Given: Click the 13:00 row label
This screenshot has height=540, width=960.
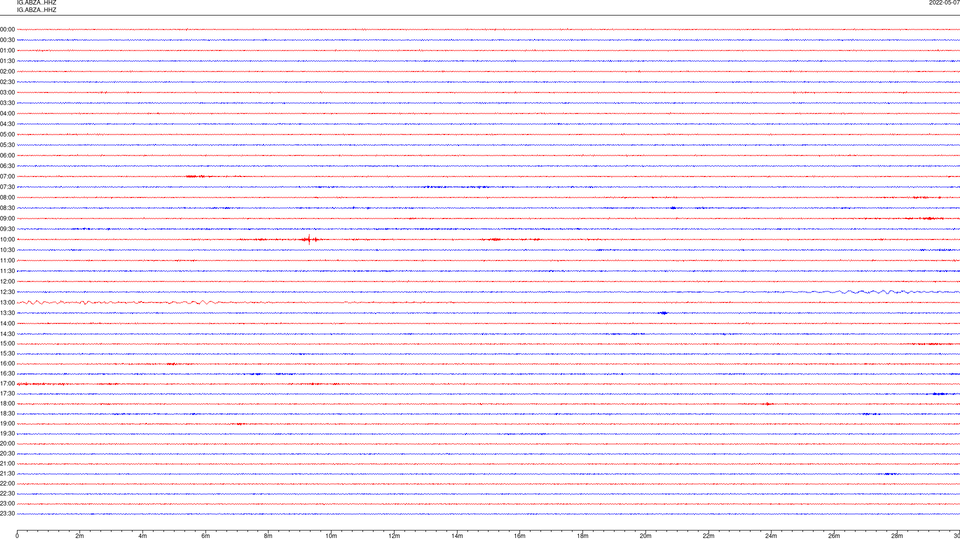Looking at the screenshot, I should pos(7,302).
